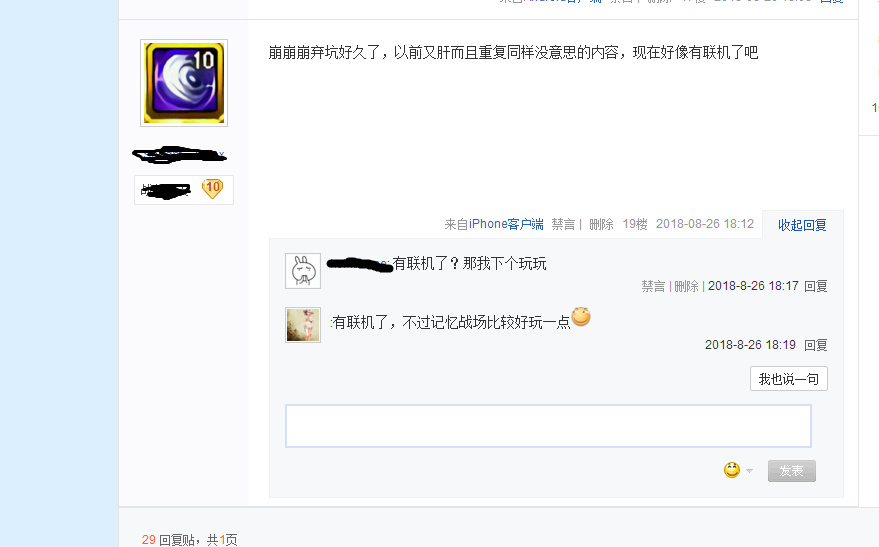Open the emoji picker smiley face

click(x=732, y=470)
